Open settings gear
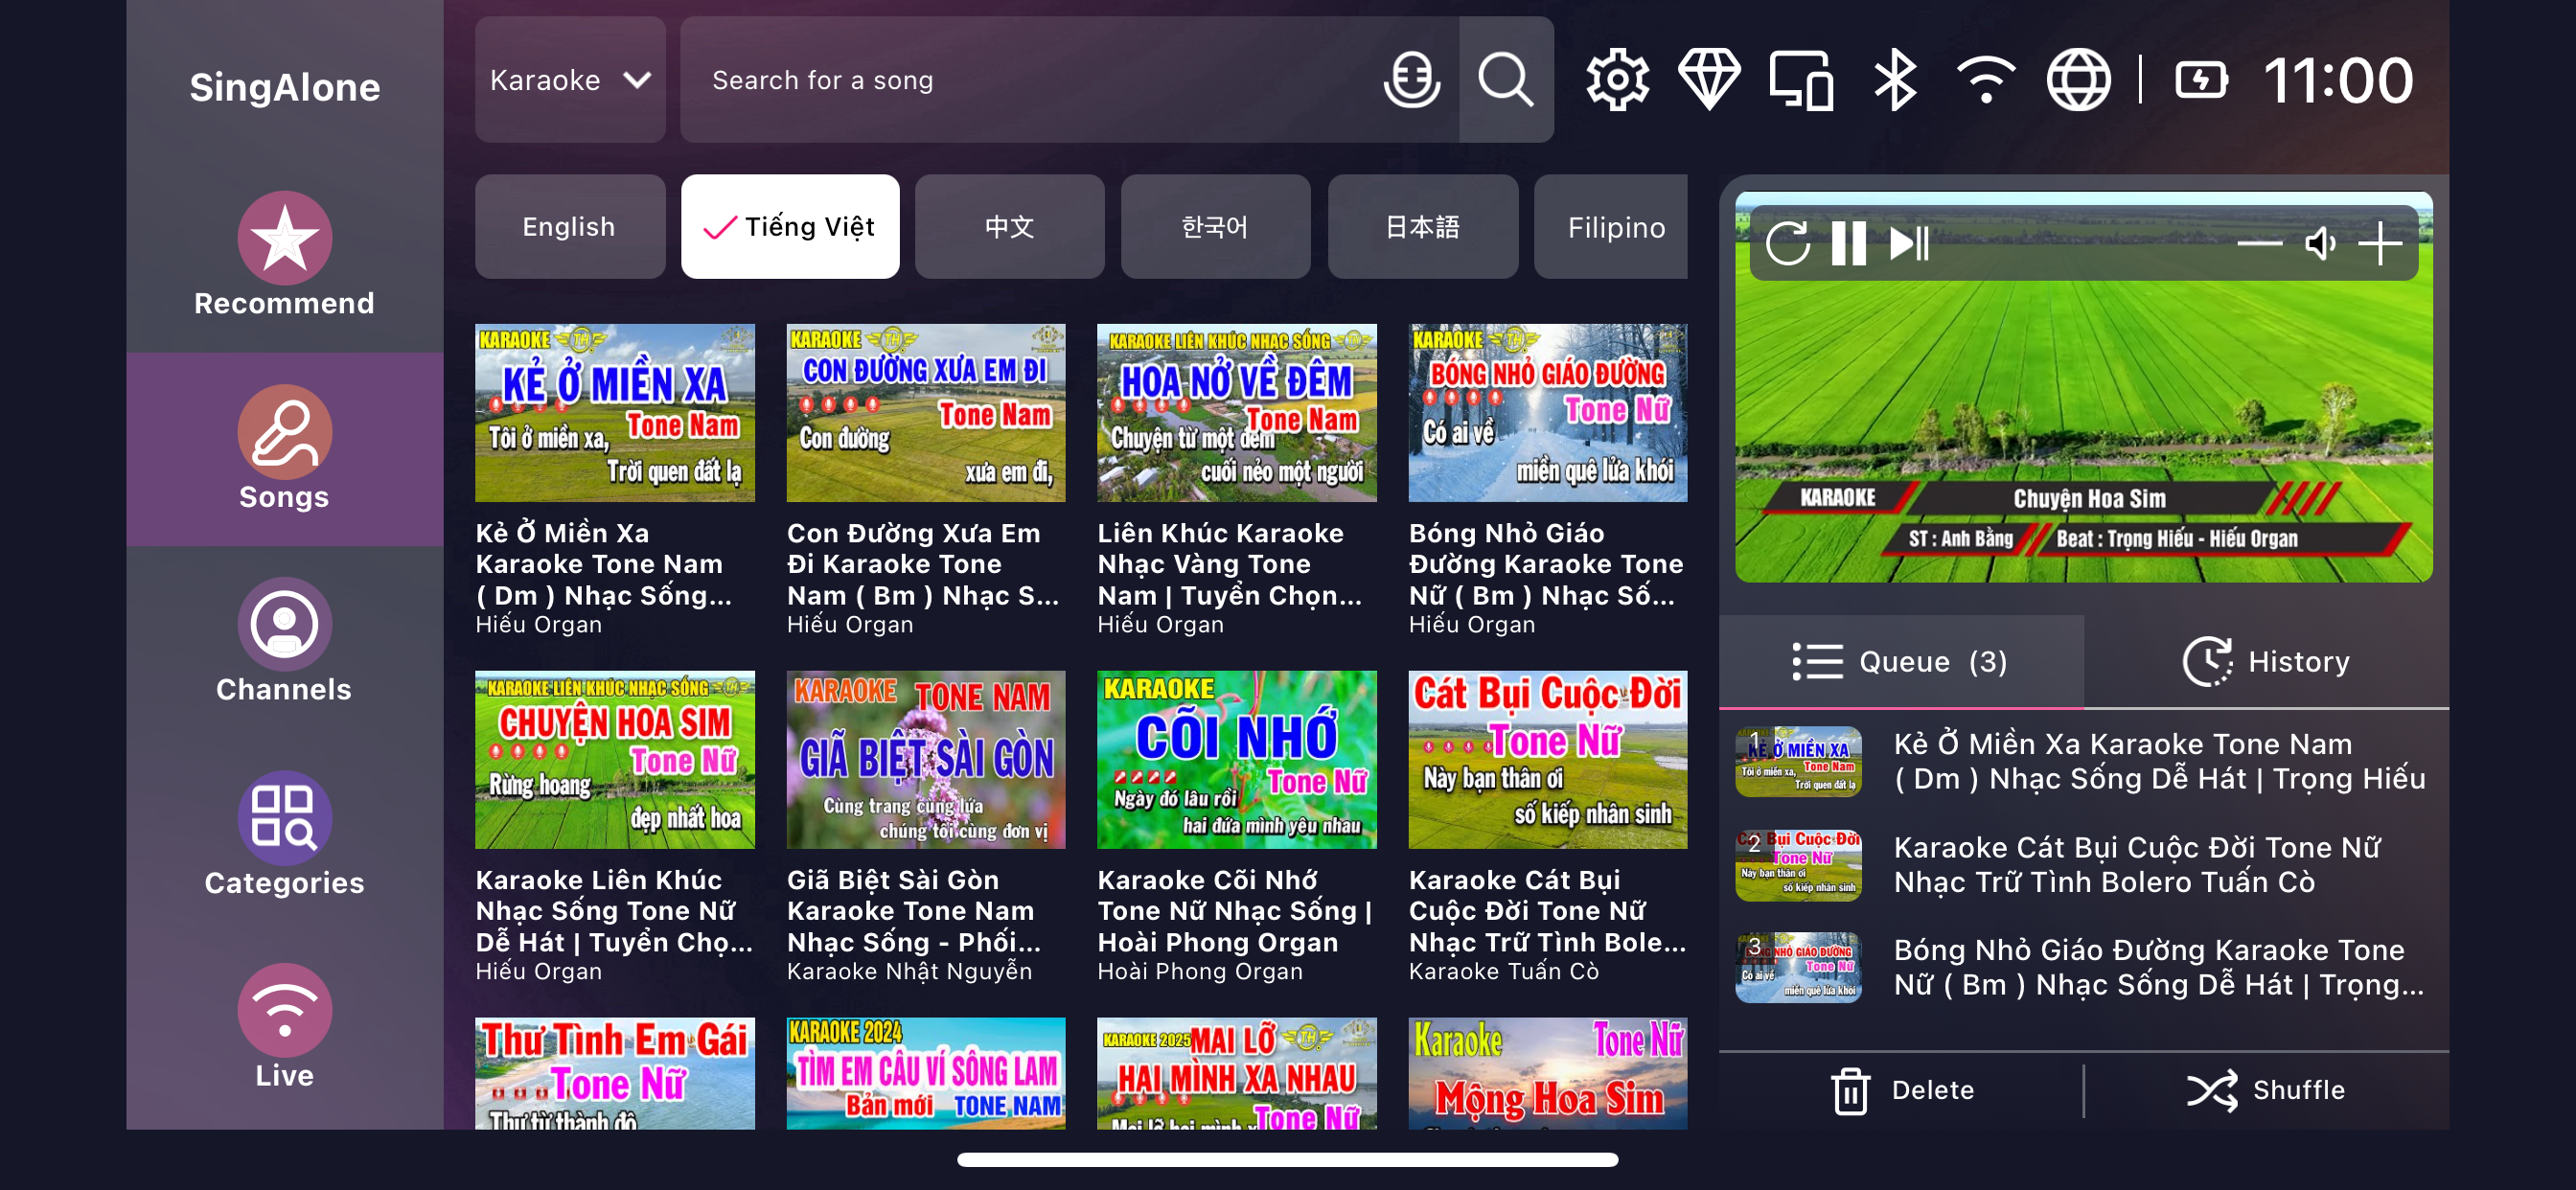This screenshot has height=1190, width=2576. [x=1617, y=79]
